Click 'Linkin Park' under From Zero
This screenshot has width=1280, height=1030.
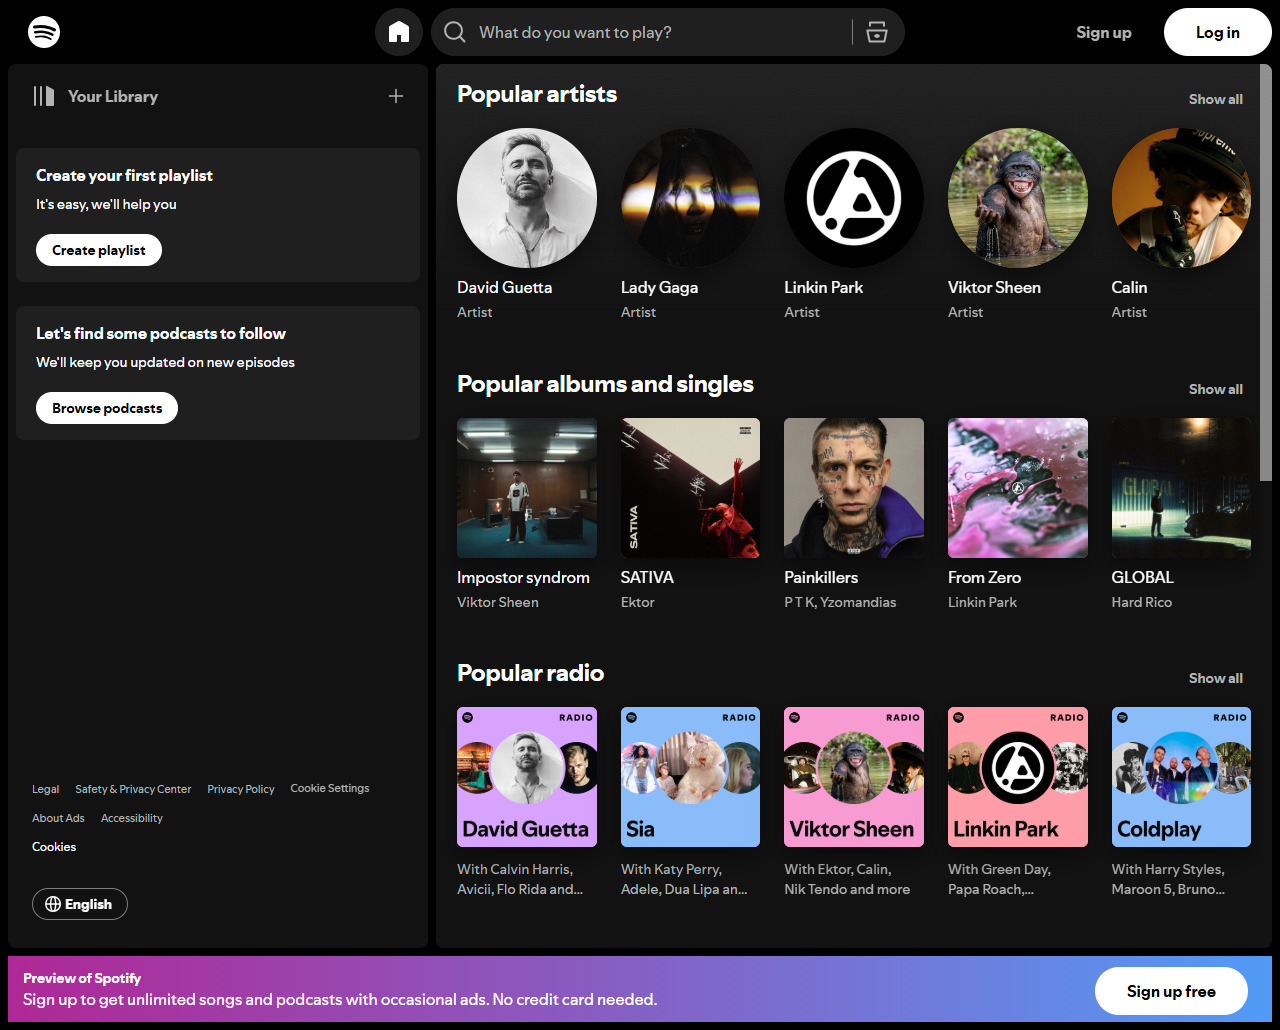[982, 602]
